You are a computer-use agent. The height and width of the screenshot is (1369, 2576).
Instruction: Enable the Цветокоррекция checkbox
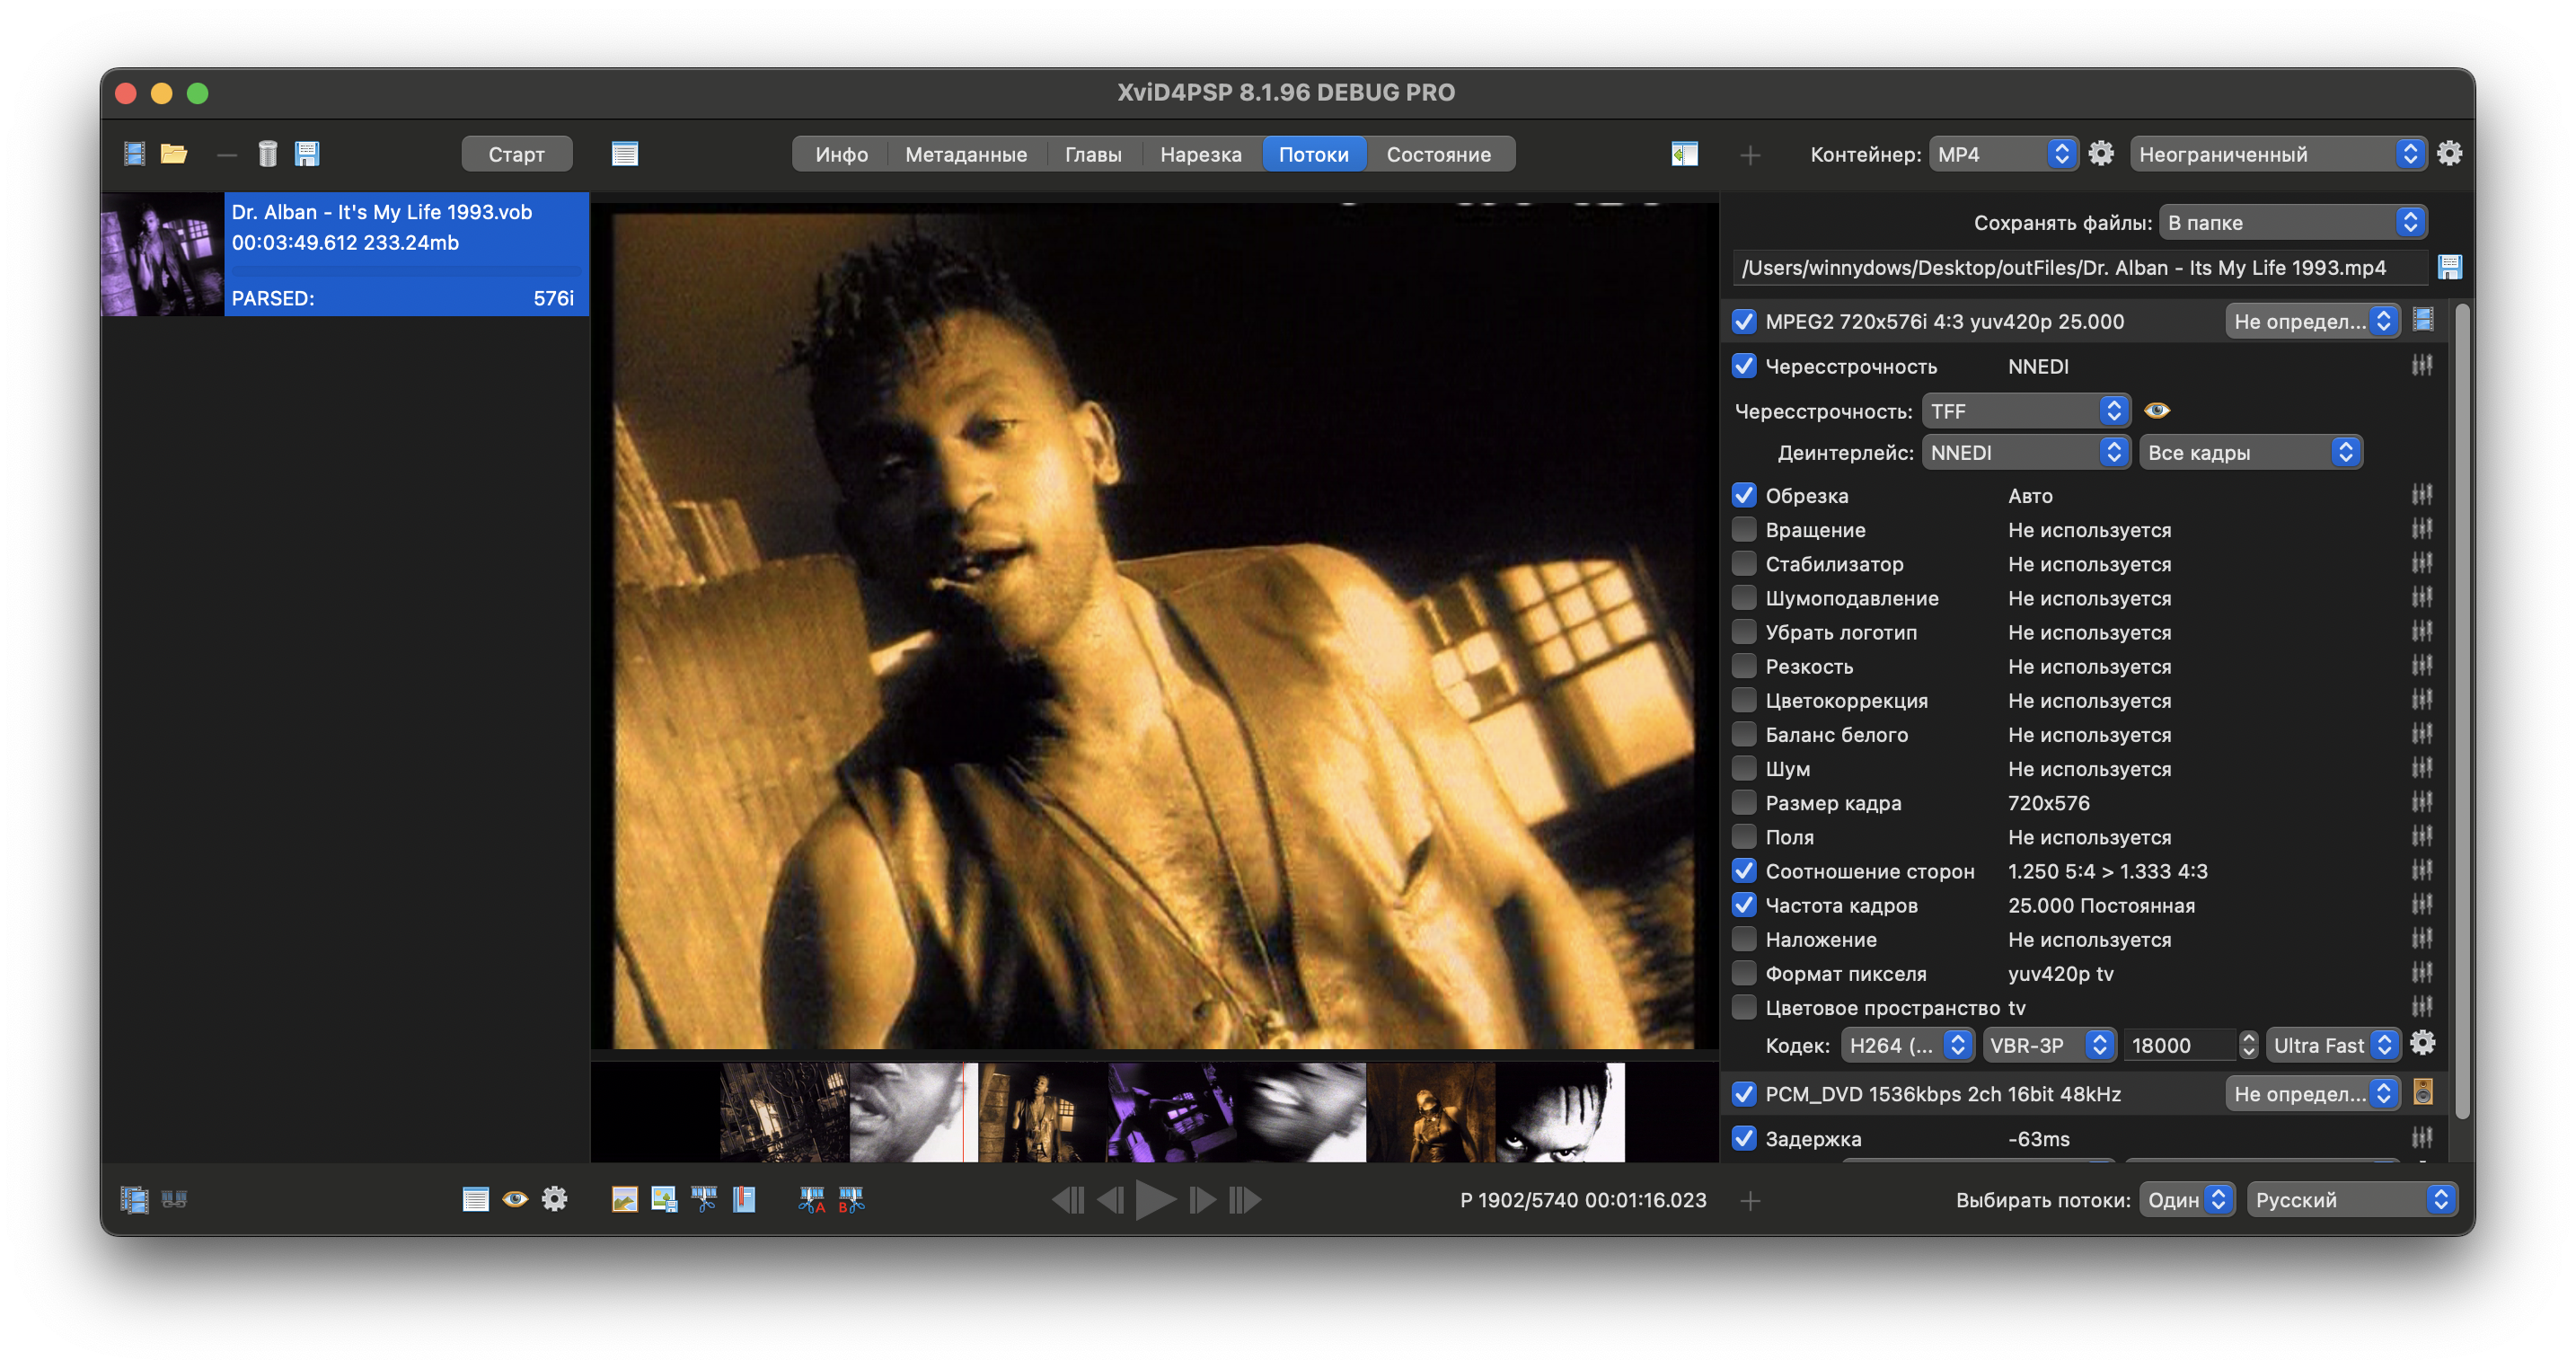(x=1744, y=700)
